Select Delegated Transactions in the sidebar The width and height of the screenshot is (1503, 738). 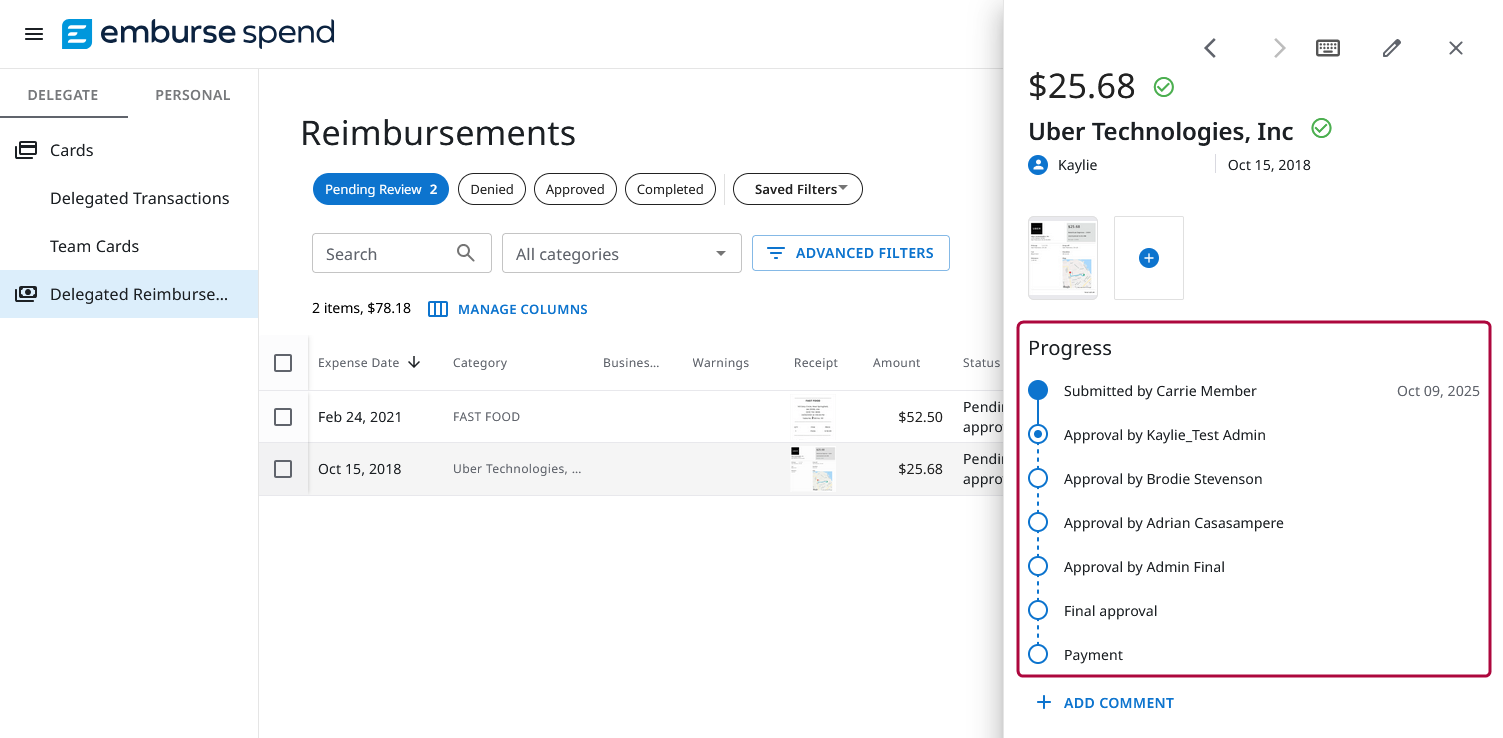[x=139, y=198]
